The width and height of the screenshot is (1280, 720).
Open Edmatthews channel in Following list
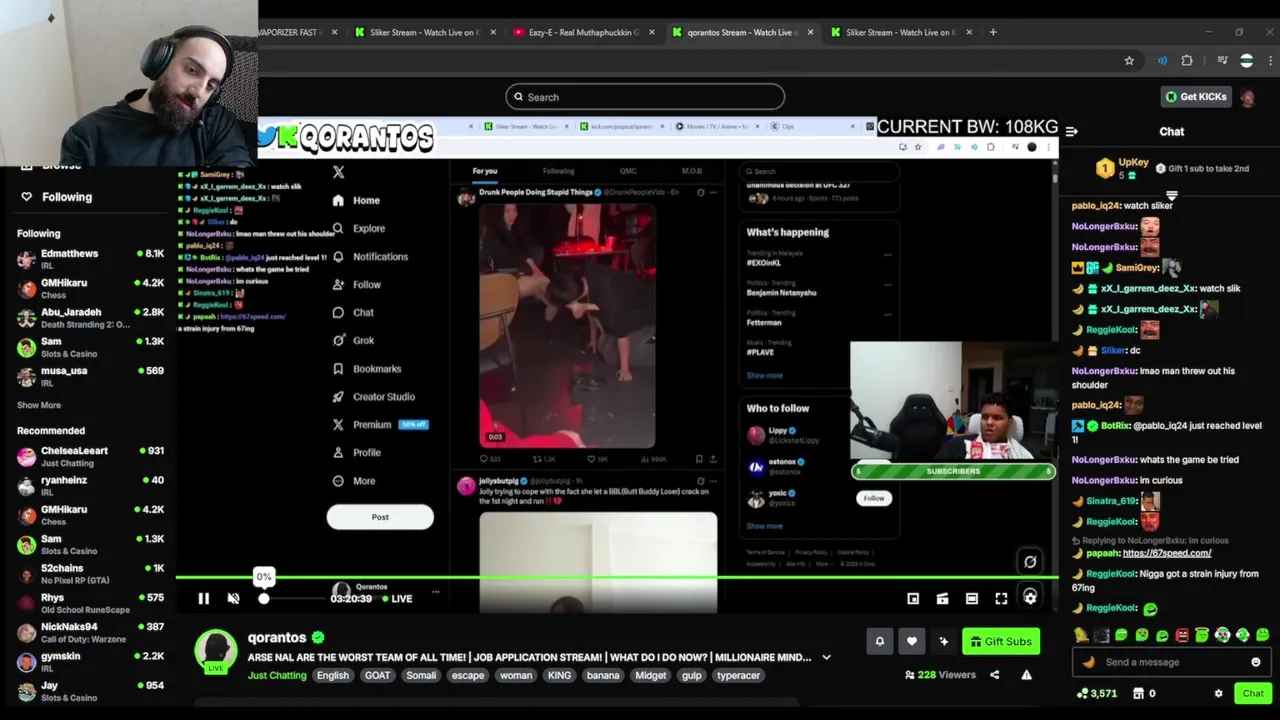(90, 258)
